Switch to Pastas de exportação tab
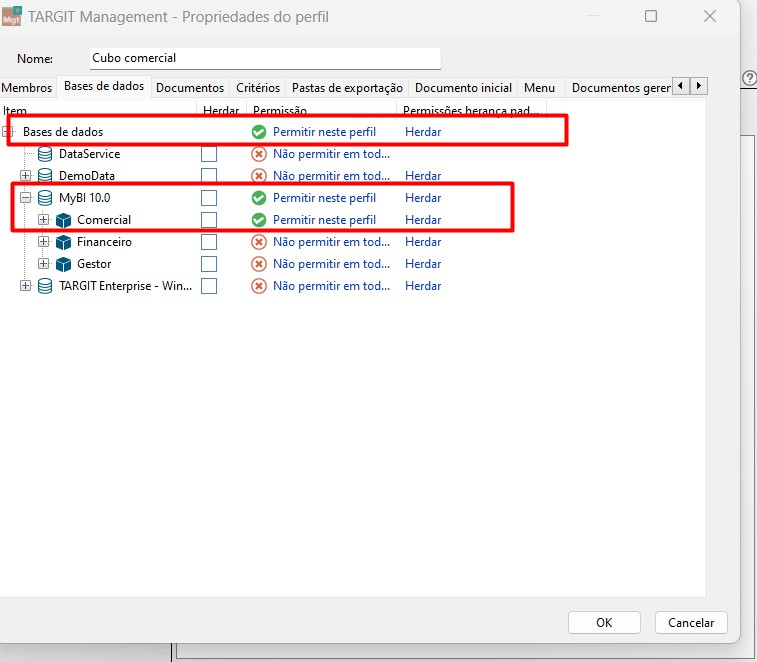Image resolution: width=757 pixels, height=662 pixels. click(347, 88)
